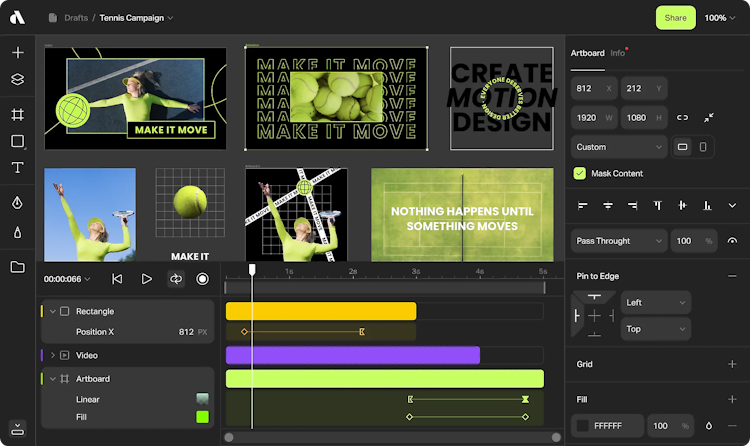
Task: Align vertical centers icon
Action: coord(683,206)
